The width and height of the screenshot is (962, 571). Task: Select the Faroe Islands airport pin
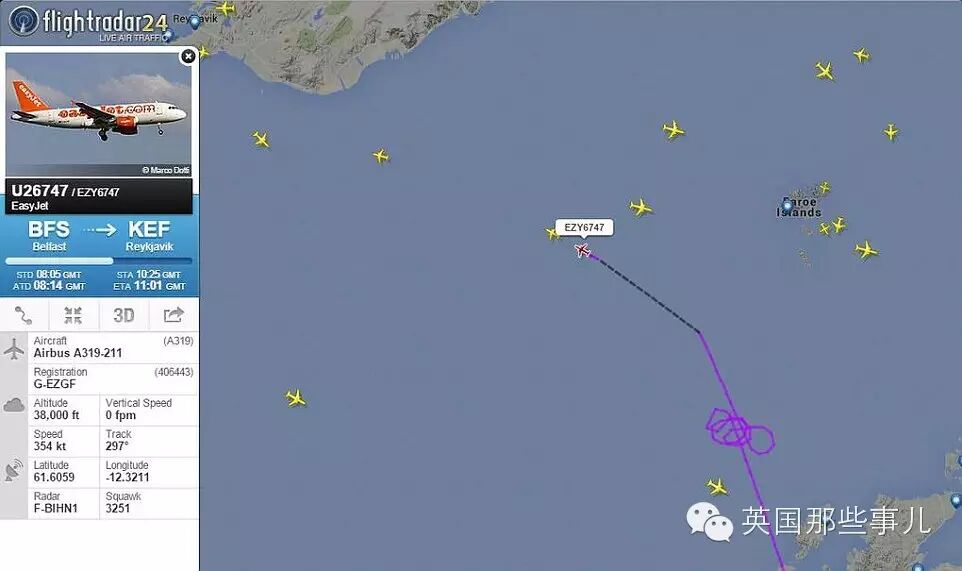[x=787, y=205]
